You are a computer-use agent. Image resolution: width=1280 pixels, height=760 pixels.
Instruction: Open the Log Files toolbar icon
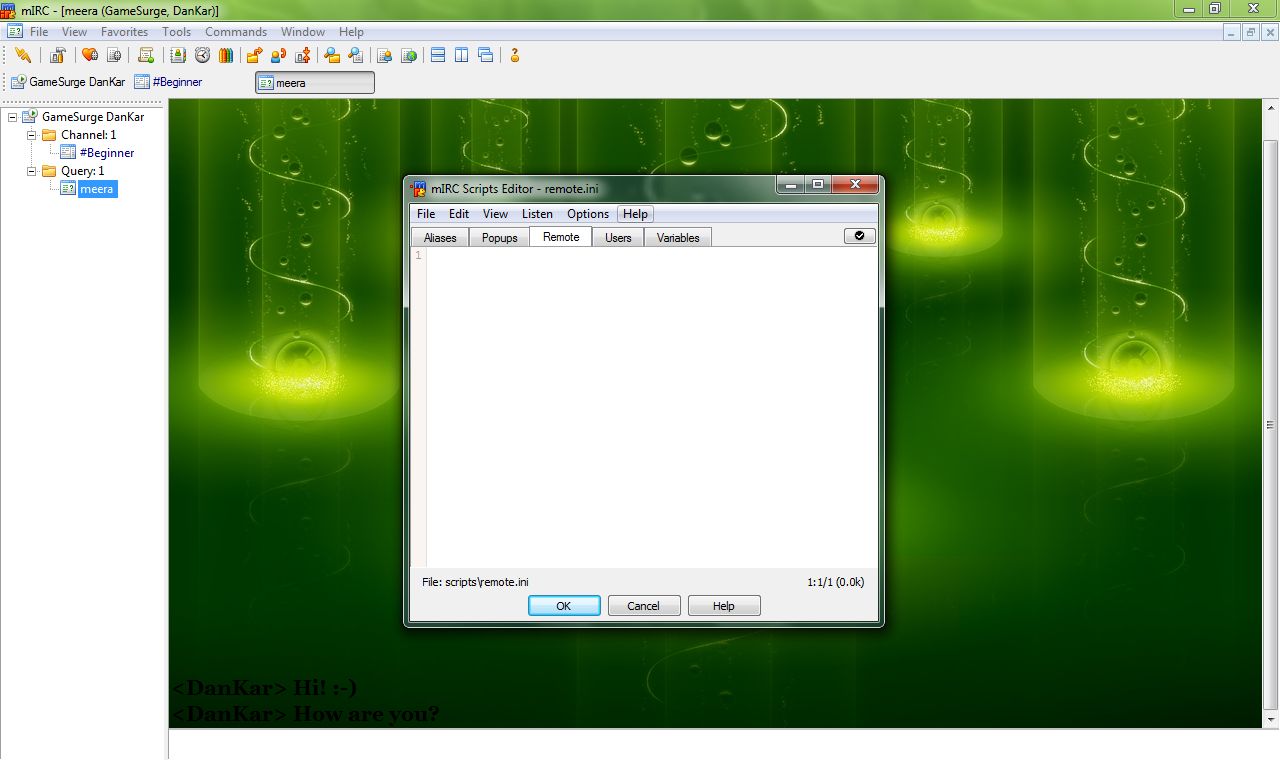(355, 55)
